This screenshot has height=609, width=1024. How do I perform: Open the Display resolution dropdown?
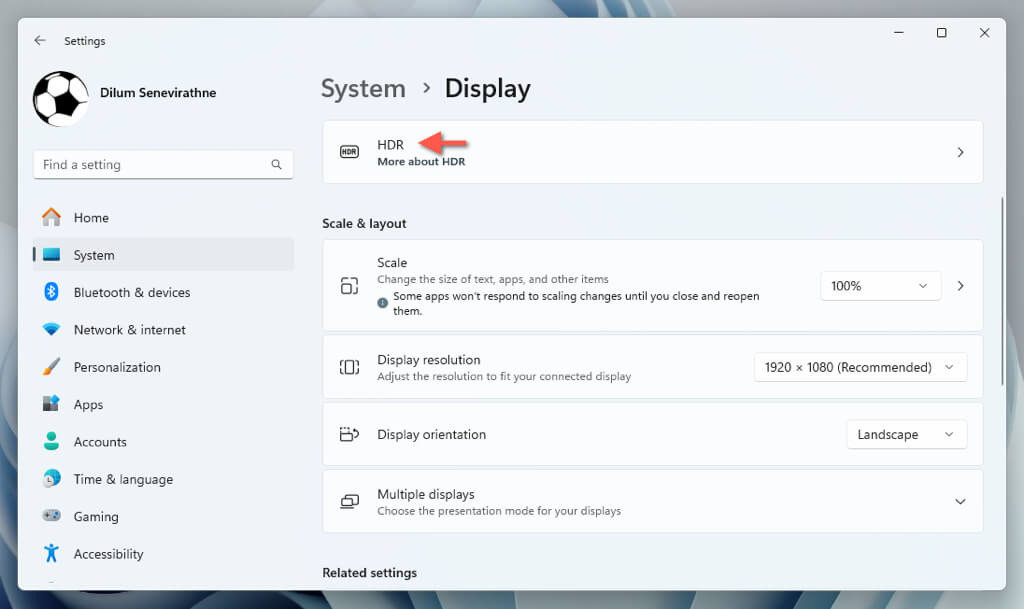tap(860, 367)
